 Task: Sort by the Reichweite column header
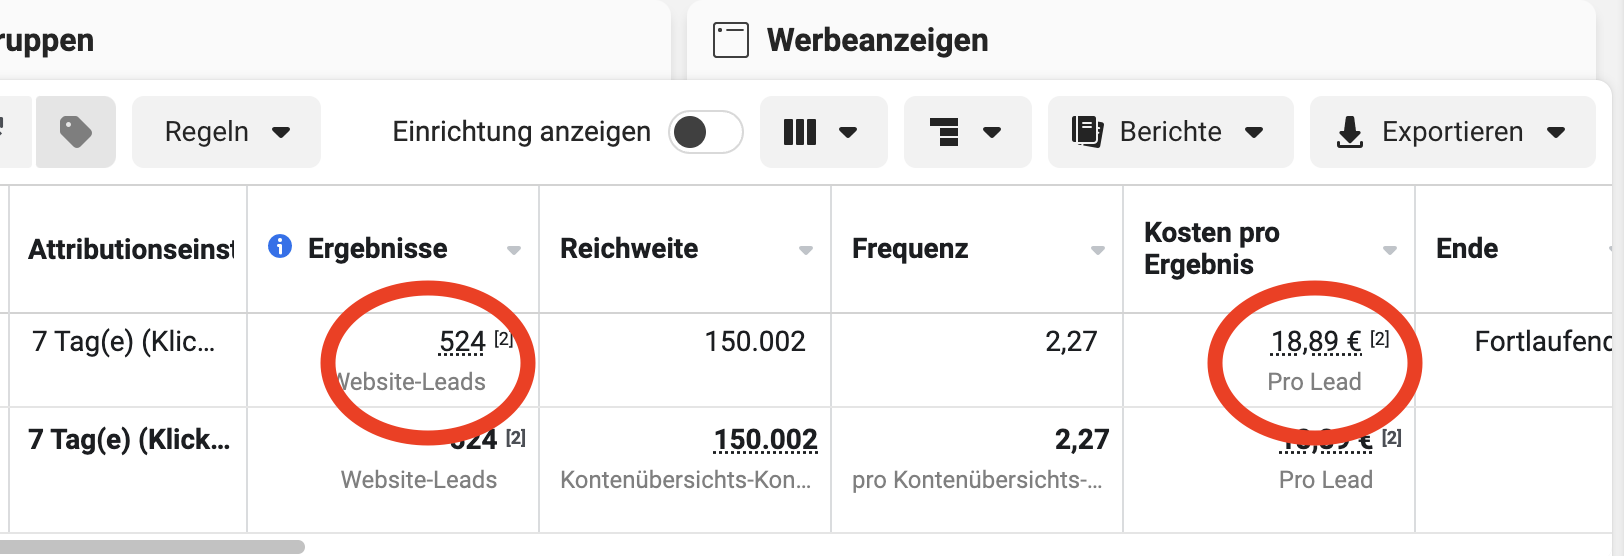coord(629,249)
